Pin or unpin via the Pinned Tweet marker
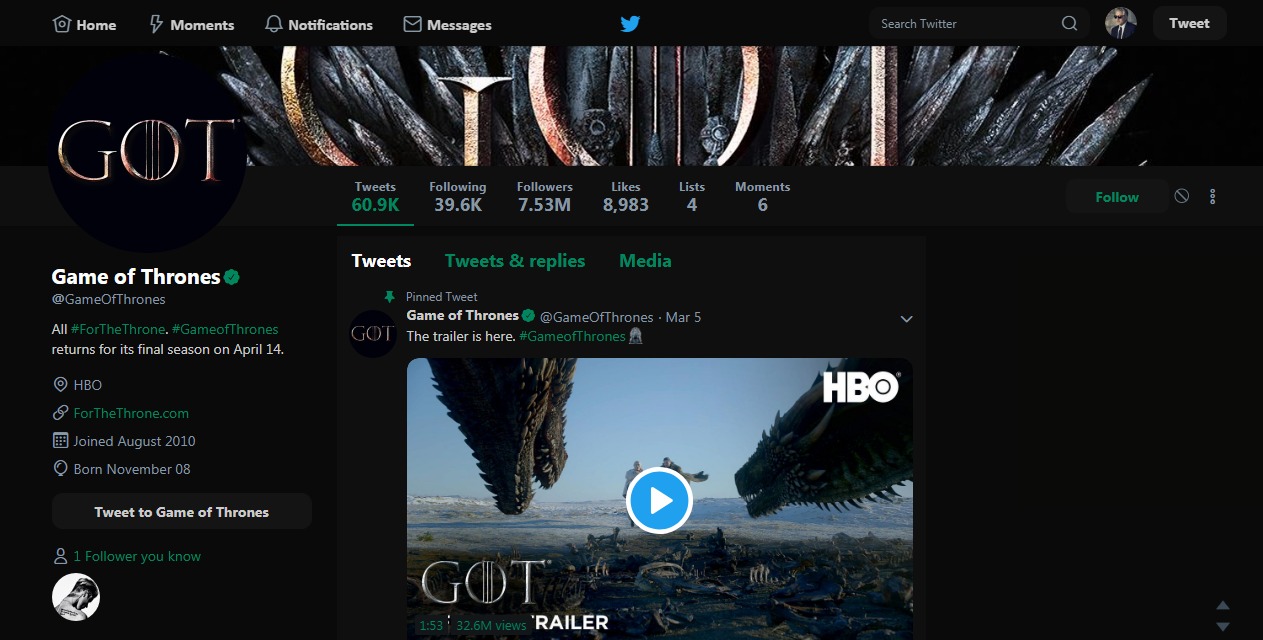Image resolution: width=1263 pixels, height=640 pixels. [x=390, y=296]
